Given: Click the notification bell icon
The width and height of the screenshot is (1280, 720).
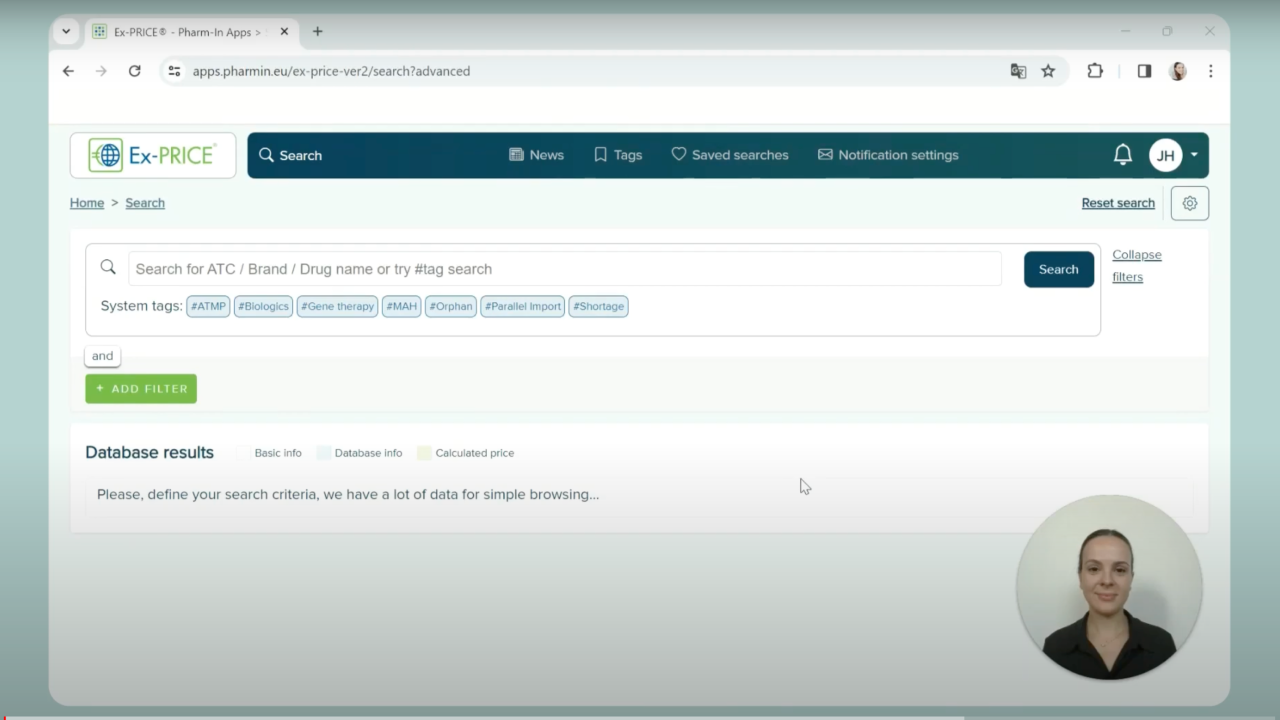Looking at the screenshot, I should 1122,155.
